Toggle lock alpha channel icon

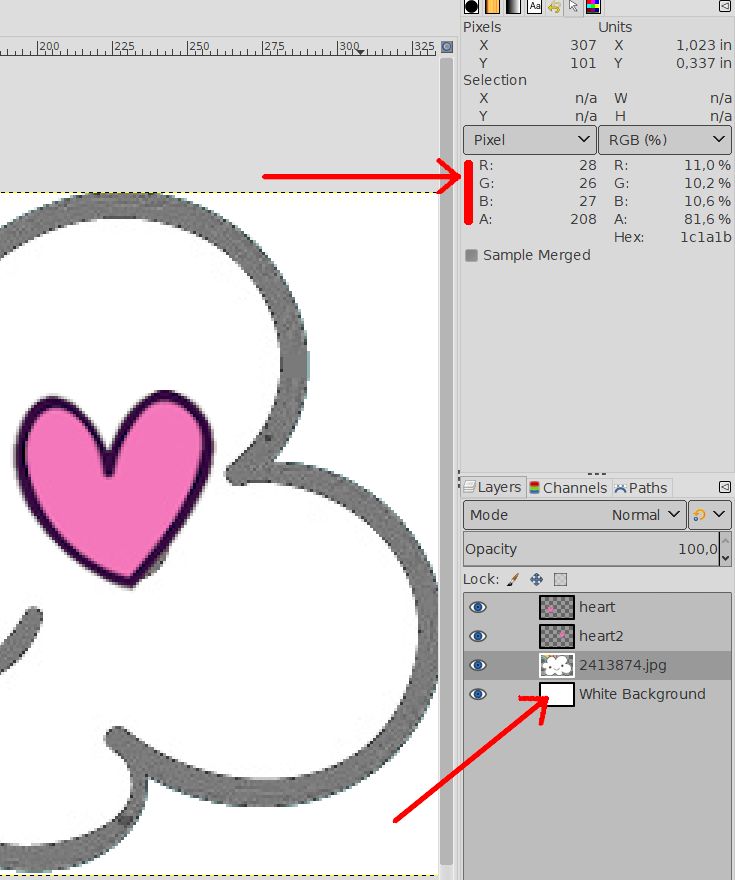click(x=560, y=579)
